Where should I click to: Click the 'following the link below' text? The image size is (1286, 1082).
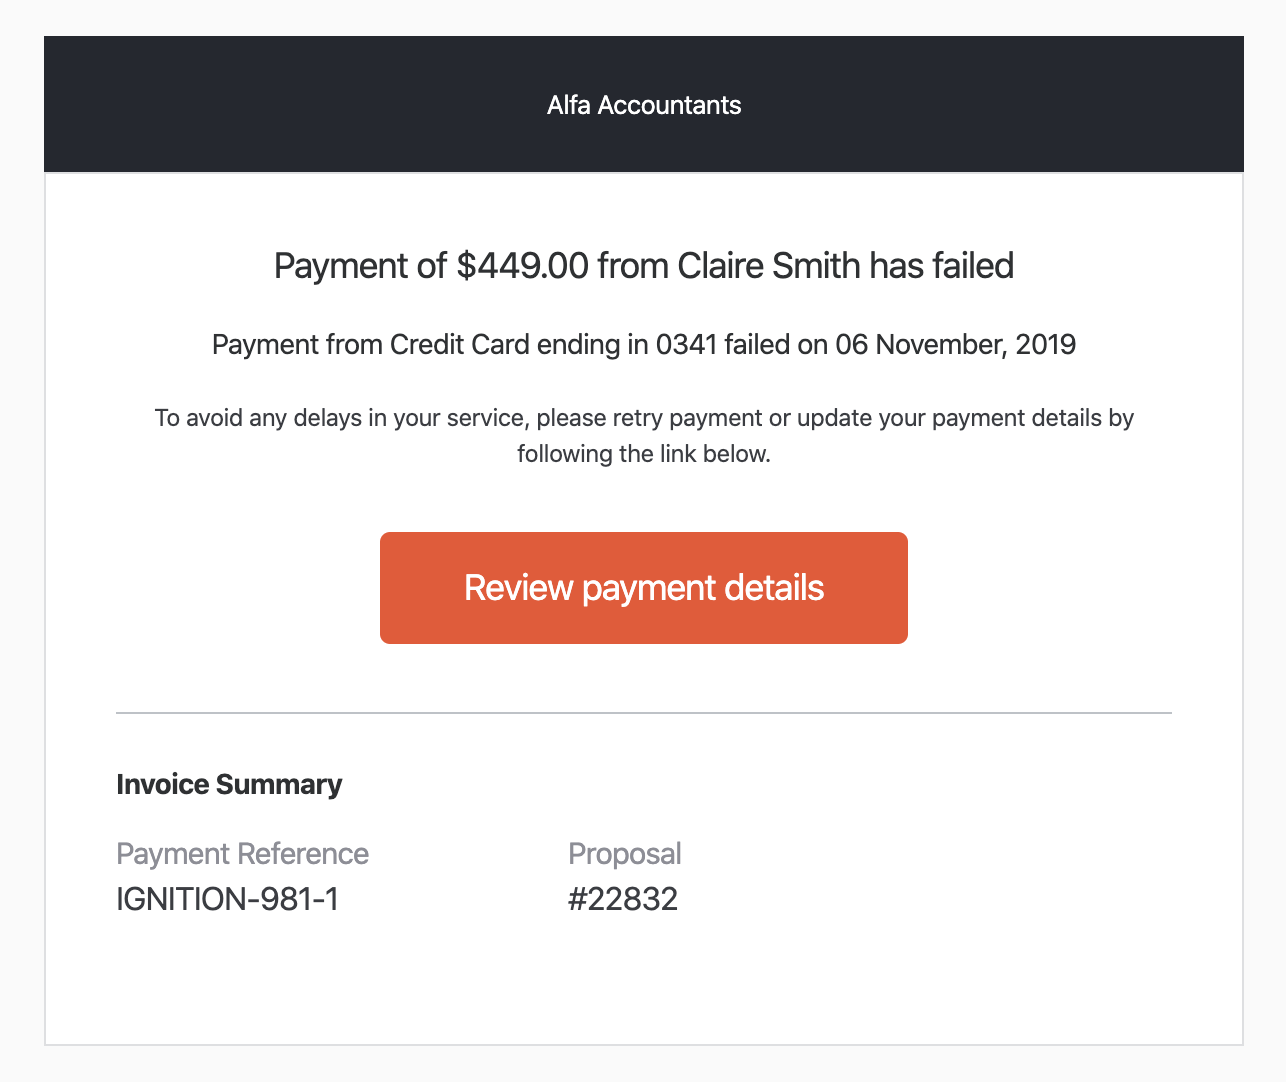coord(643,454)
